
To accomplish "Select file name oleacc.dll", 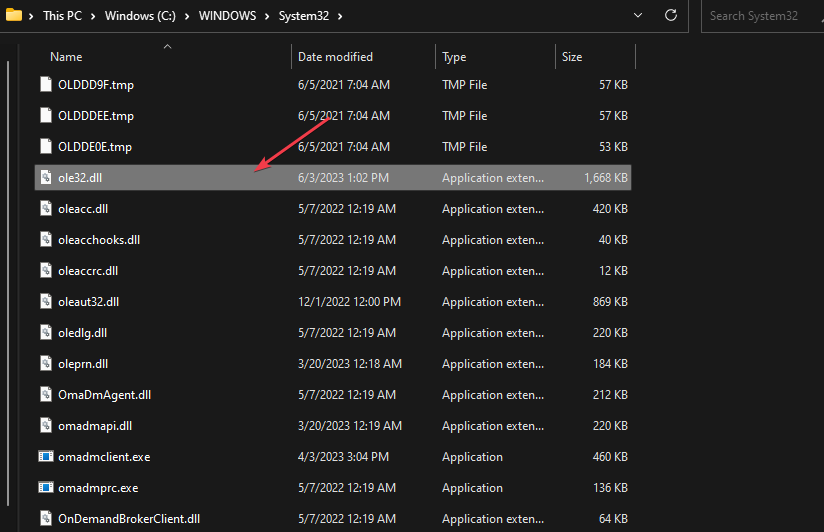I will pos(83,209).
